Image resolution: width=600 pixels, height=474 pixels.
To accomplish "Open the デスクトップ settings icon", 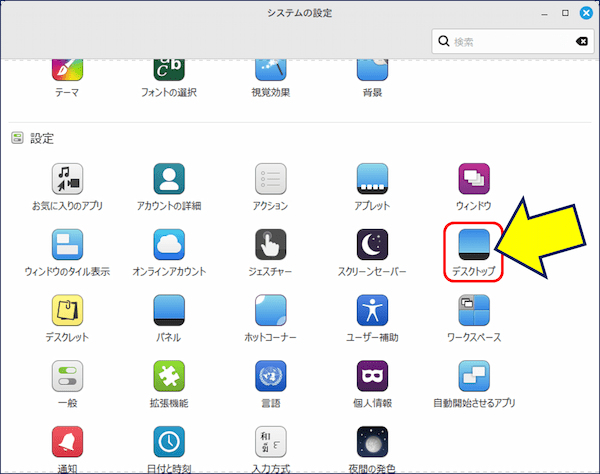I will pos(473,245).
